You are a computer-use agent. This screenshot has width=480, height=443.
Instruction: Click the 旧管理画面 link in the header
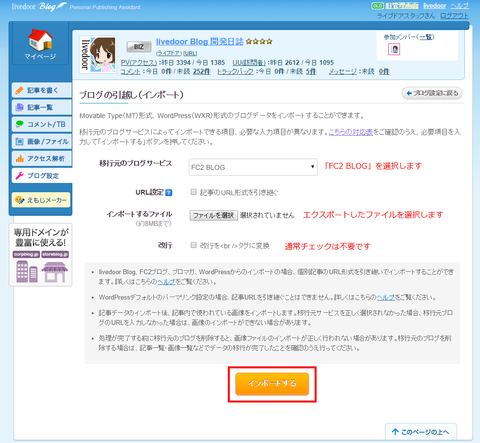(402, 6)
